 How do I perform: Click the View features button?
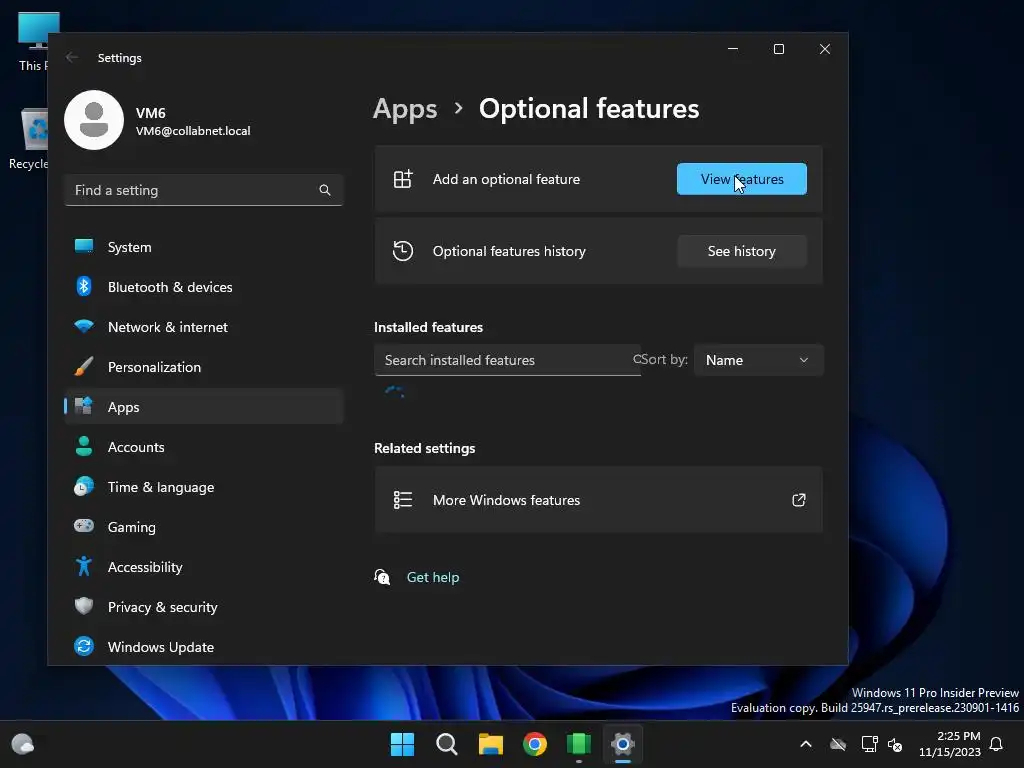741,179
